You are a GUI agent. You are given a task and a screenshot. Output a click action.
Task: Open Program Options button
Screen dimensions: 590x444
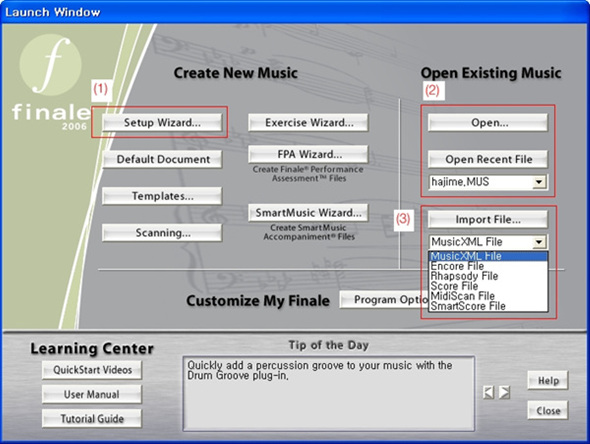pyautogui.click(x=384, y=300)
